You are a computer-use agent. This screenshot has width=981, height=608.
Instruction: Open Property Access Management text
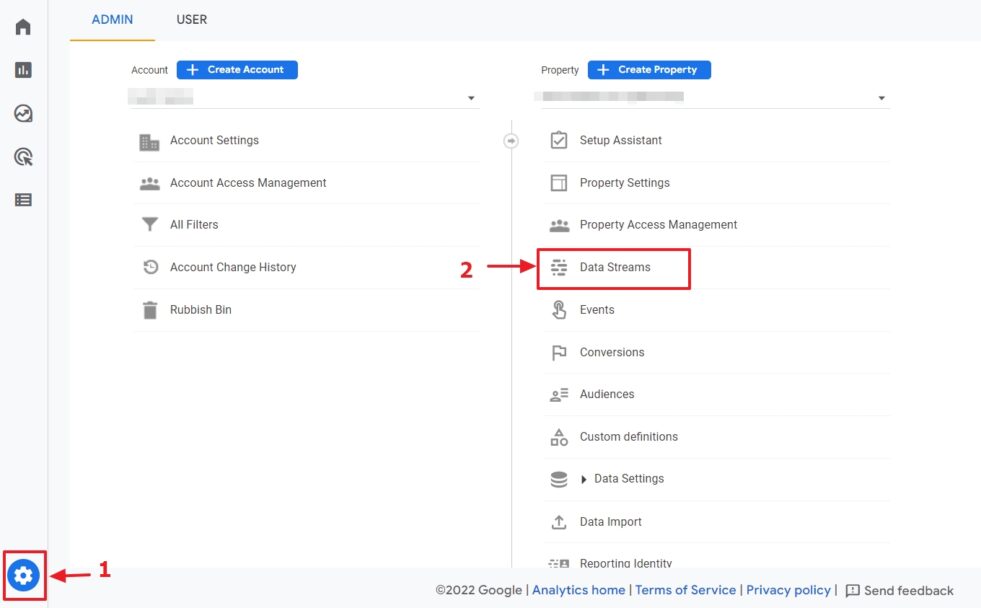tap(658, 225)
